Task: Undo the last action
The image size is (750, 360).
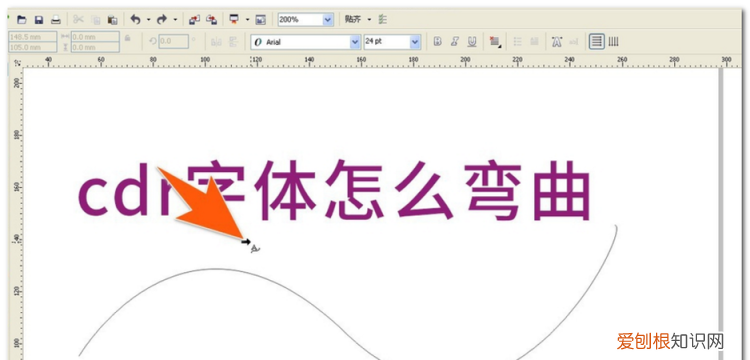Action: tap(136, 20)
